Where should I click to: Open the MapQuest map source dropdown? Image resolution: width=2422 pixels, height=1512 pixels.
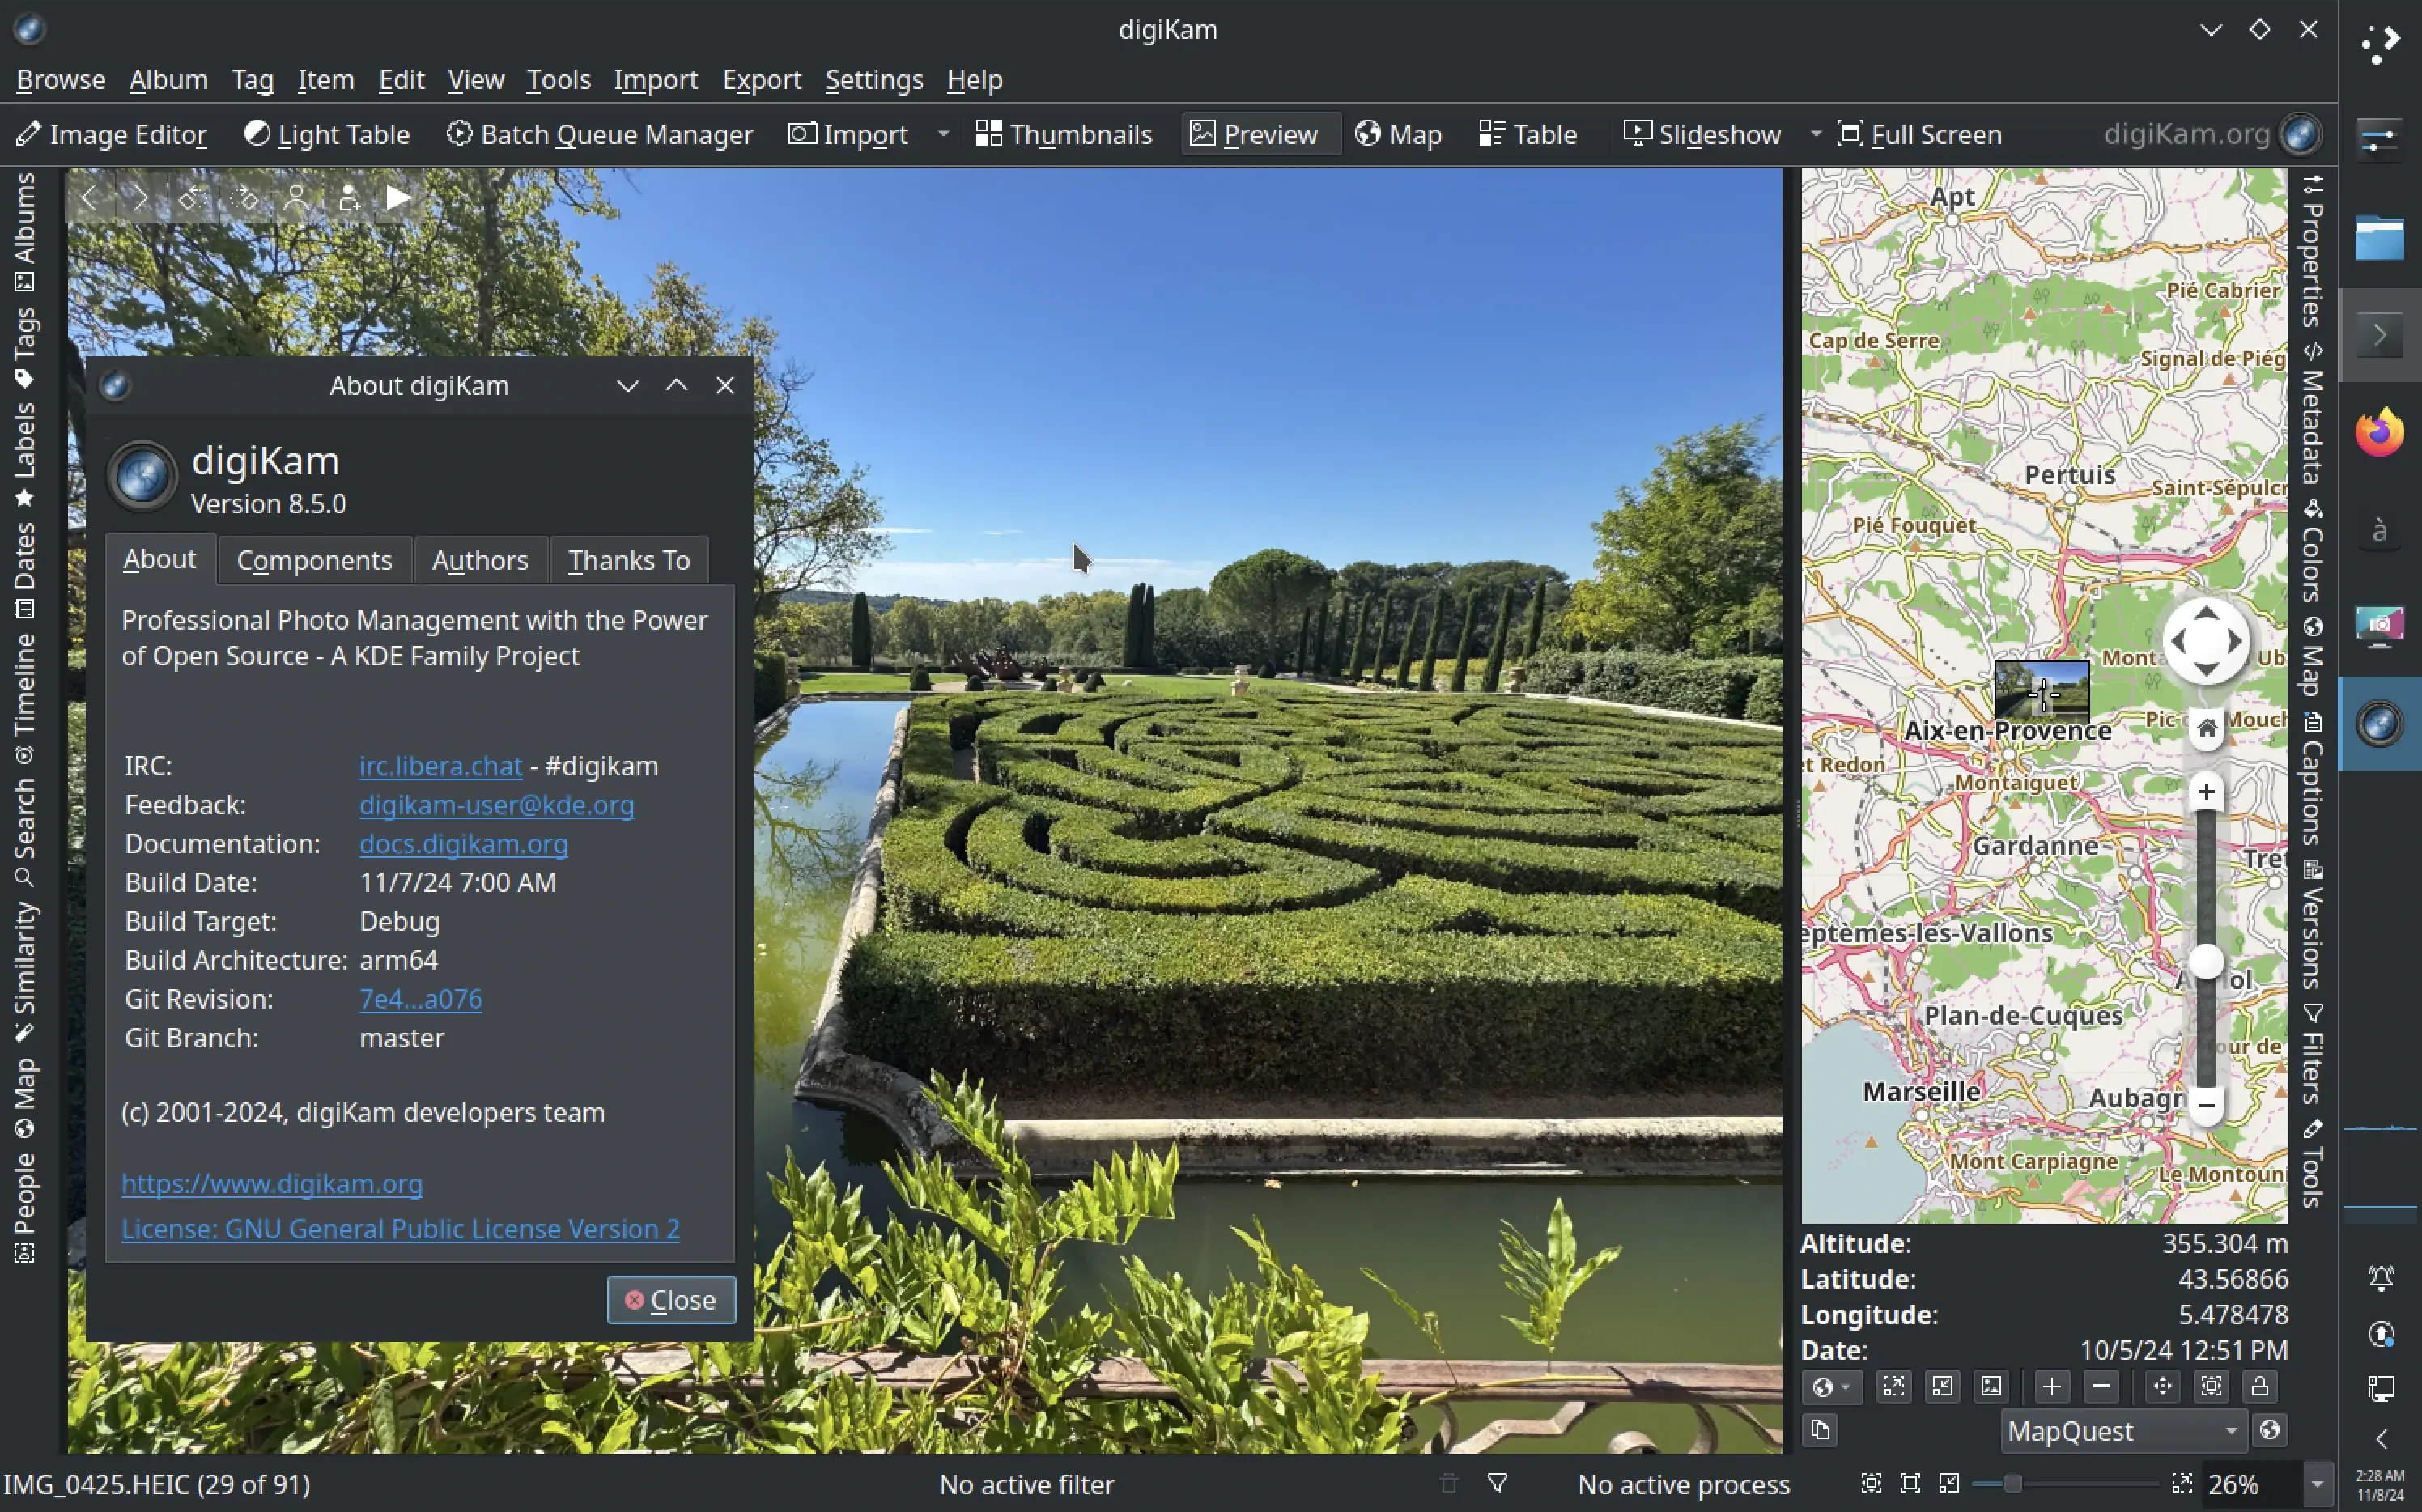click(x=2122, y=1431)
